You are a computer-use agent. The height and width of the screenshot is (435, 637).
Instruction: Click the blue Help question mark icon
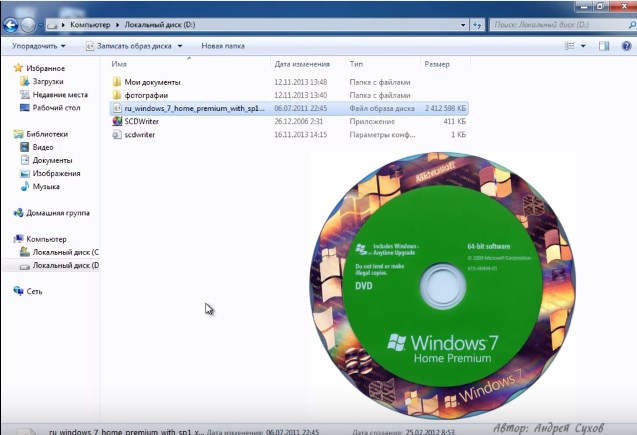[626, 46]
